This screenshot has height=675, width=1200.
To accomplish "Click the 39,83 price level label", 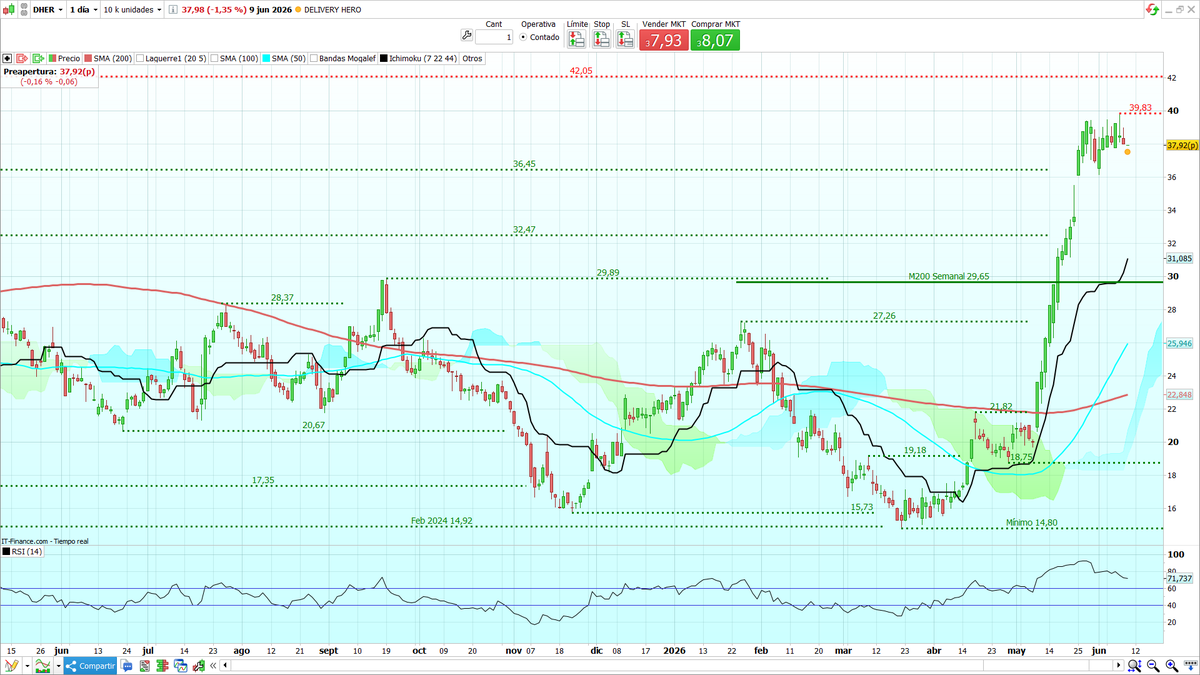I will [1140, 108].
